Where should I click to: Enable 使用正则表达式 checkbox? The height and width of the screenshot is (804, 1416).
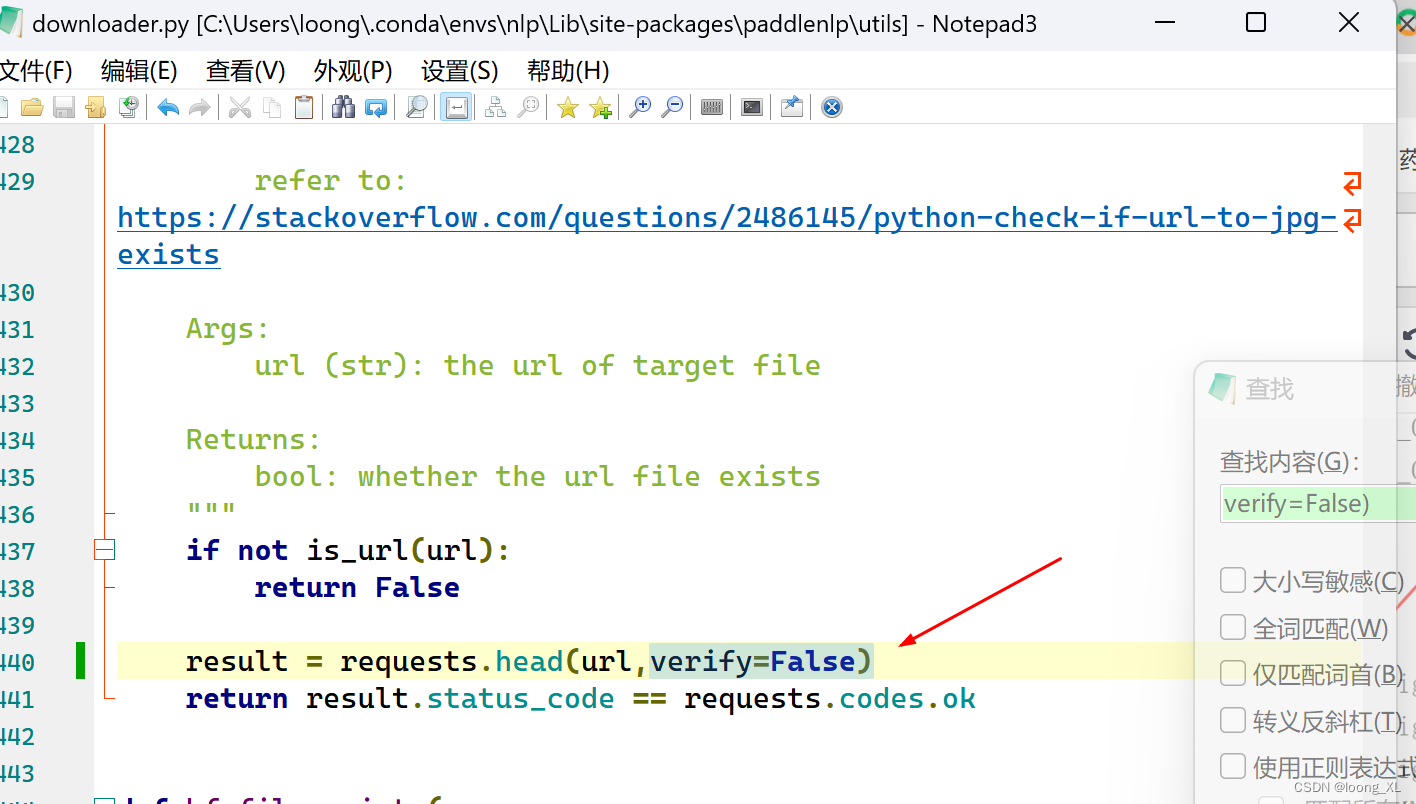click(1233, 766)
